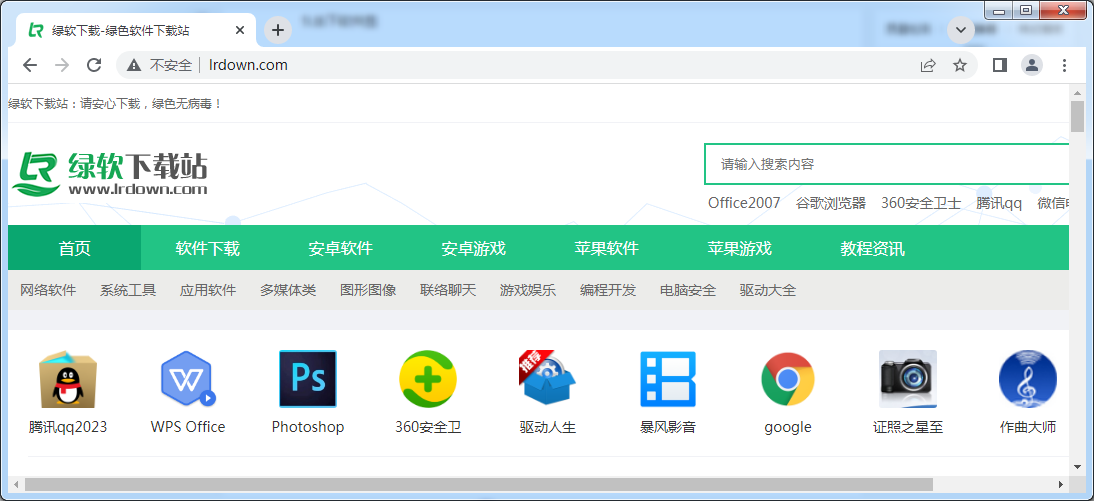Toggle the browser side panel icon

coord(1000,65)
